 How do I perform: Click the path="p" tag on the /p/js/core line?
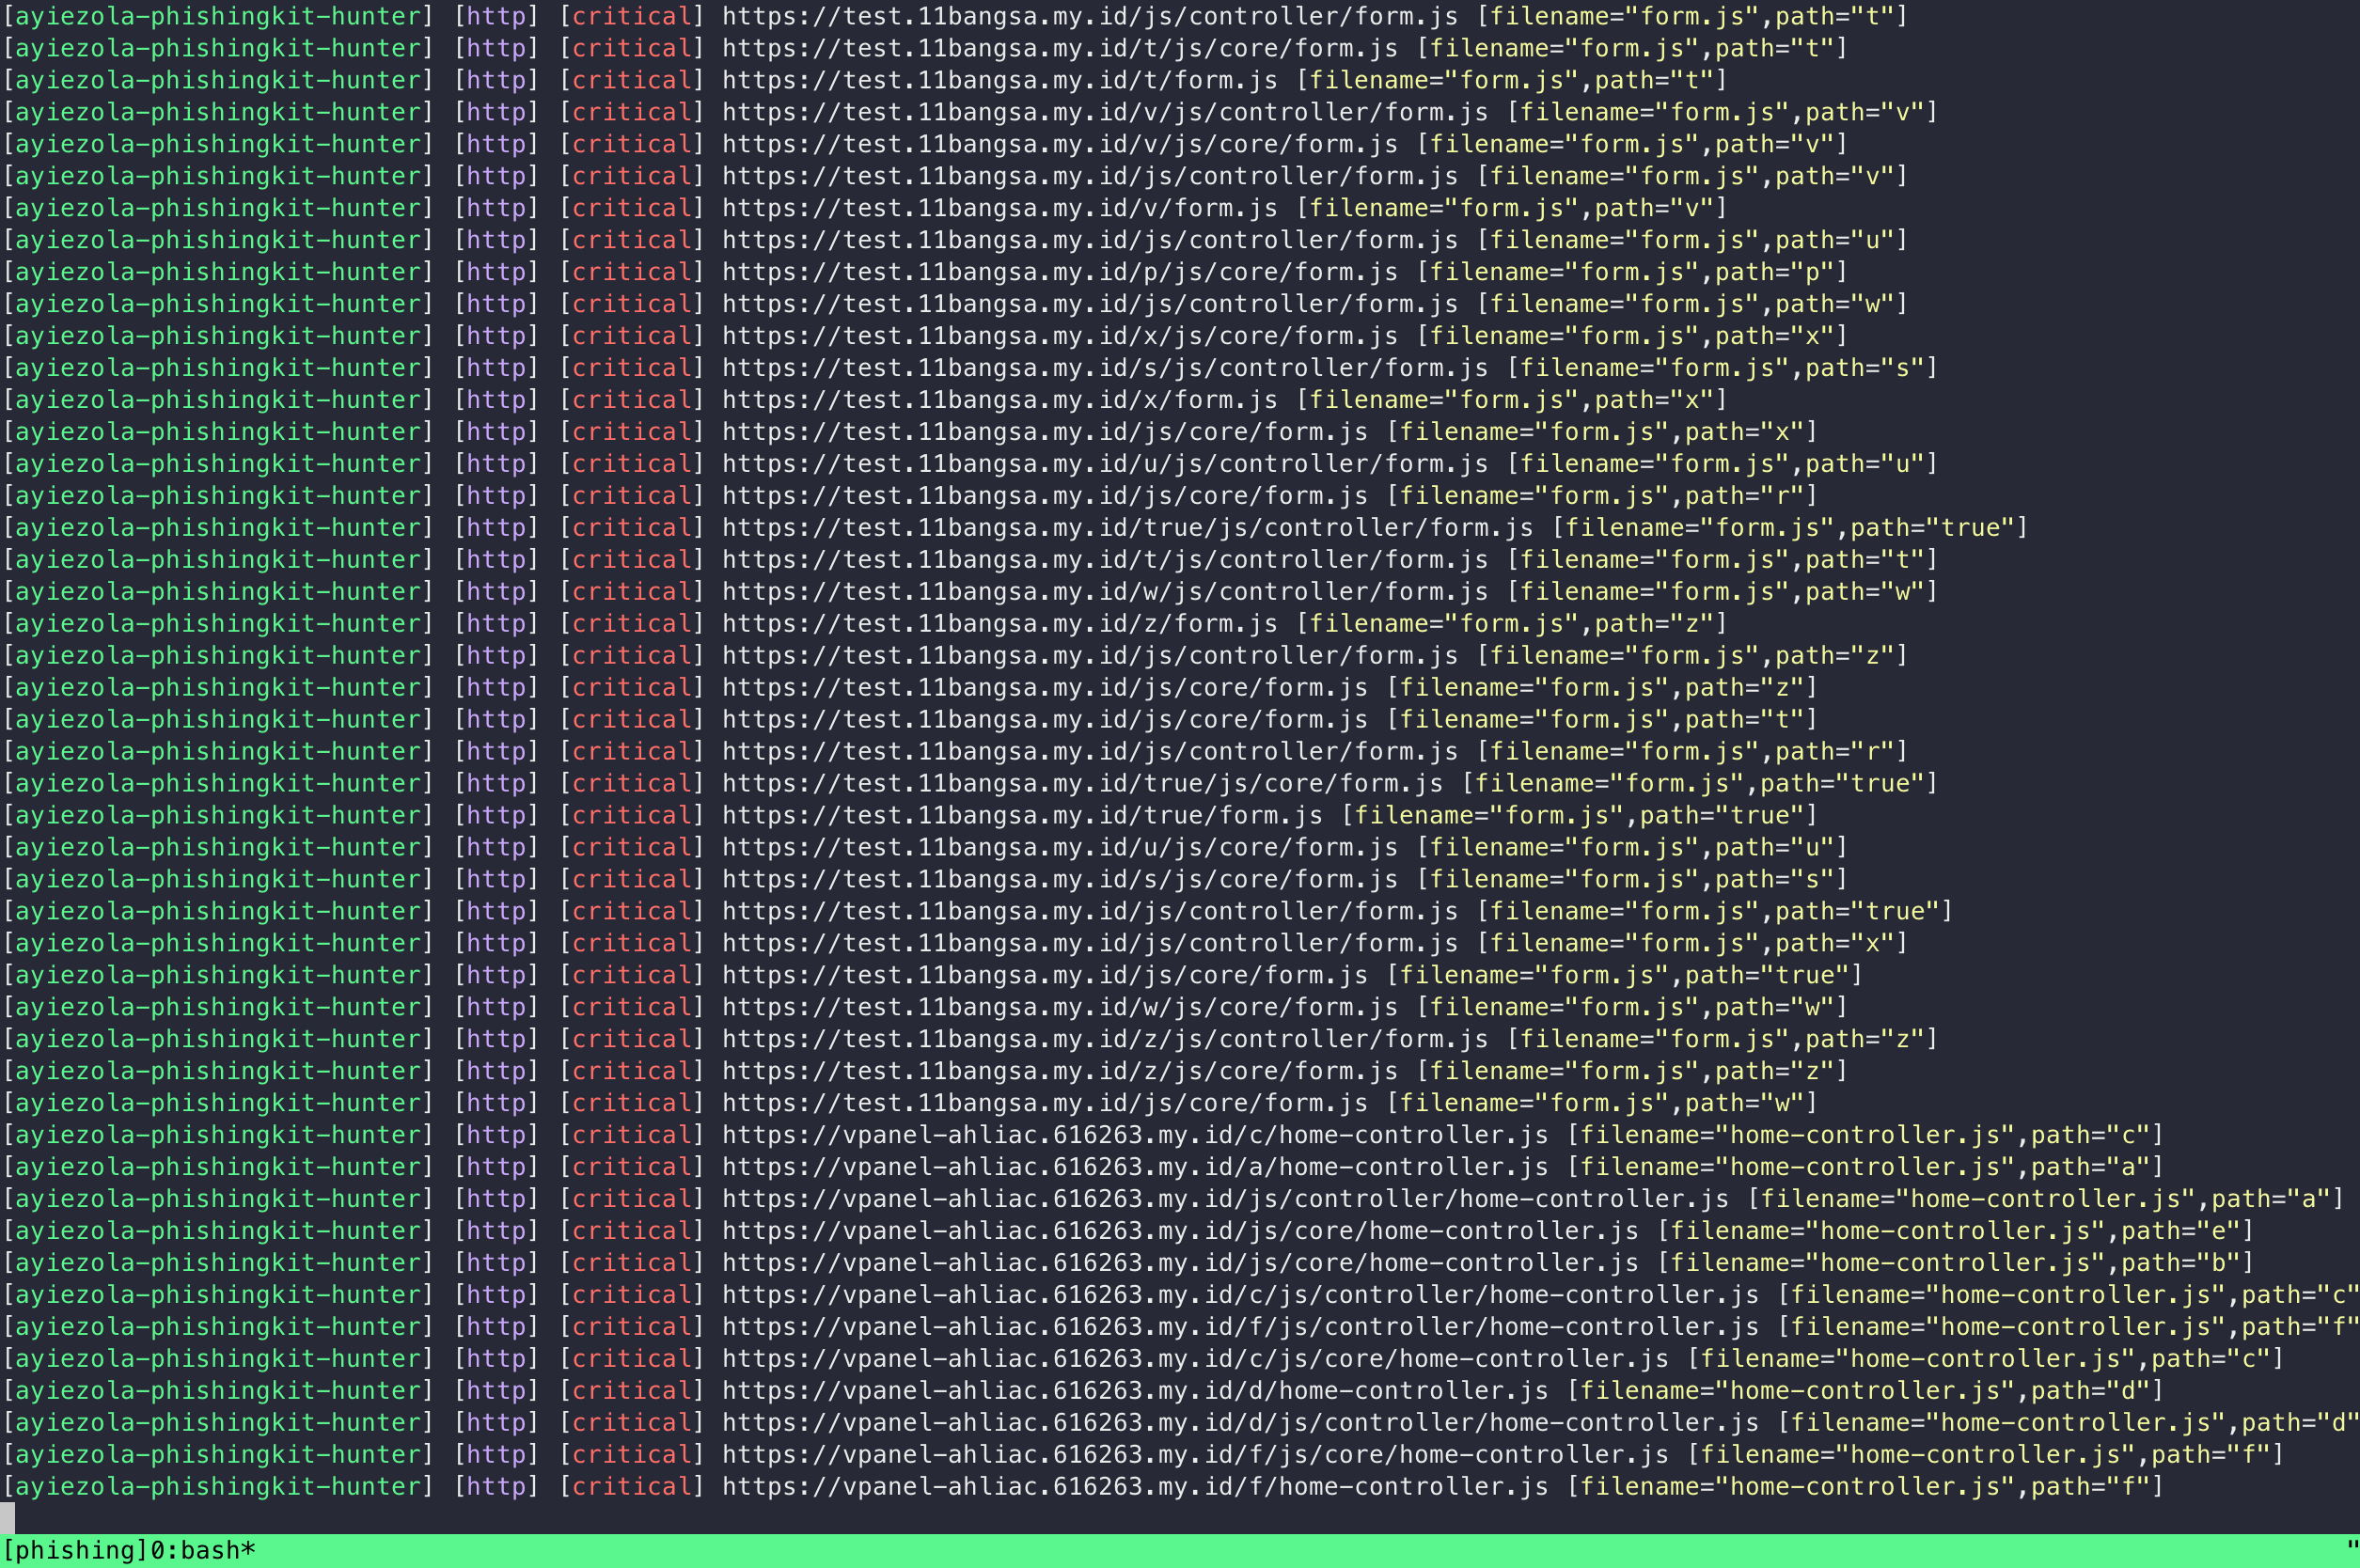coord(1774,272)
